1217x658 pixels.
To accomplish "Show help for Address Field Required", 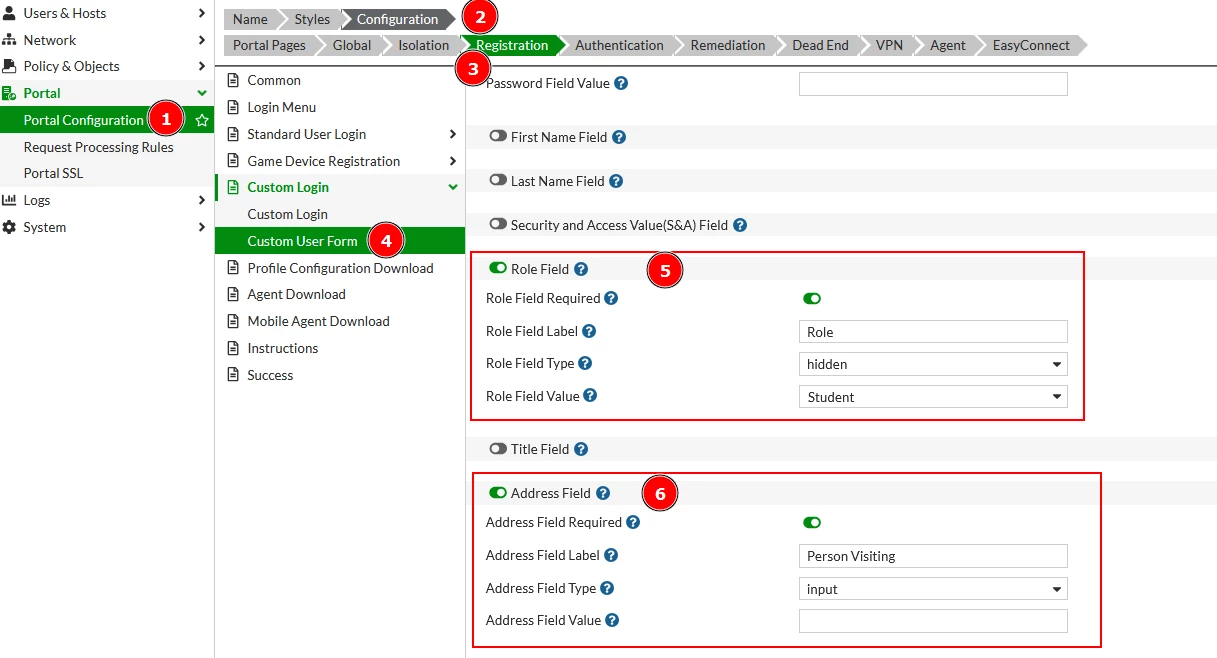I will tap(633, 522).
